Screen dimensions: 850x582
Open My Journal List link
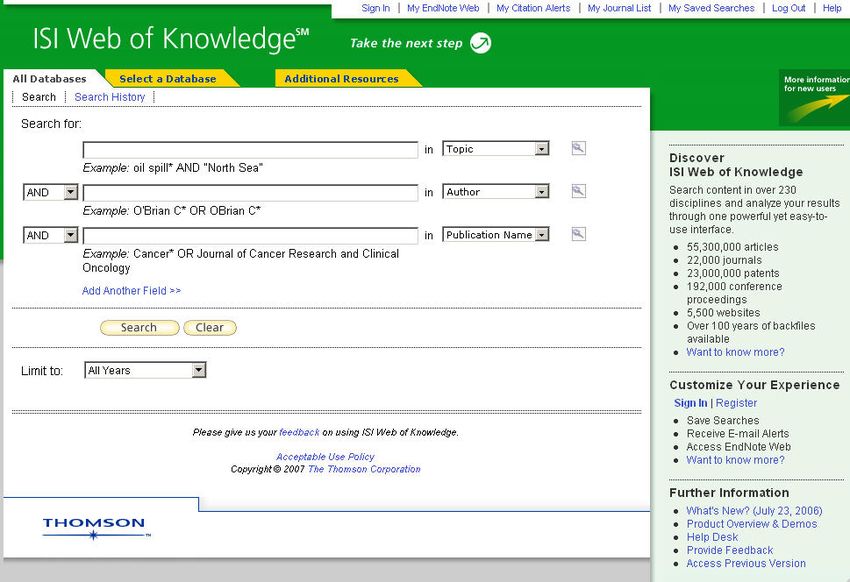coord(620,8)
